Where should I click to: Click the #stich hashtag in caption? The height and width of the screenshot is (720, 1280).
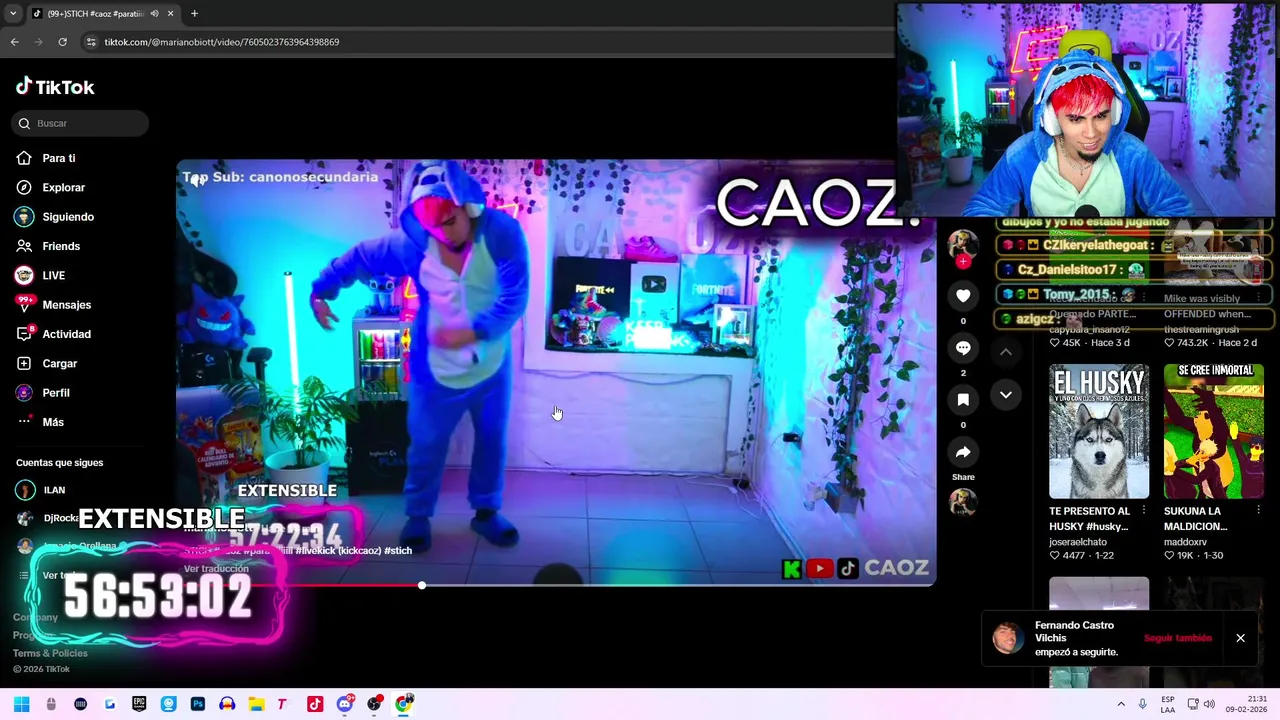(x=398, y=550)
